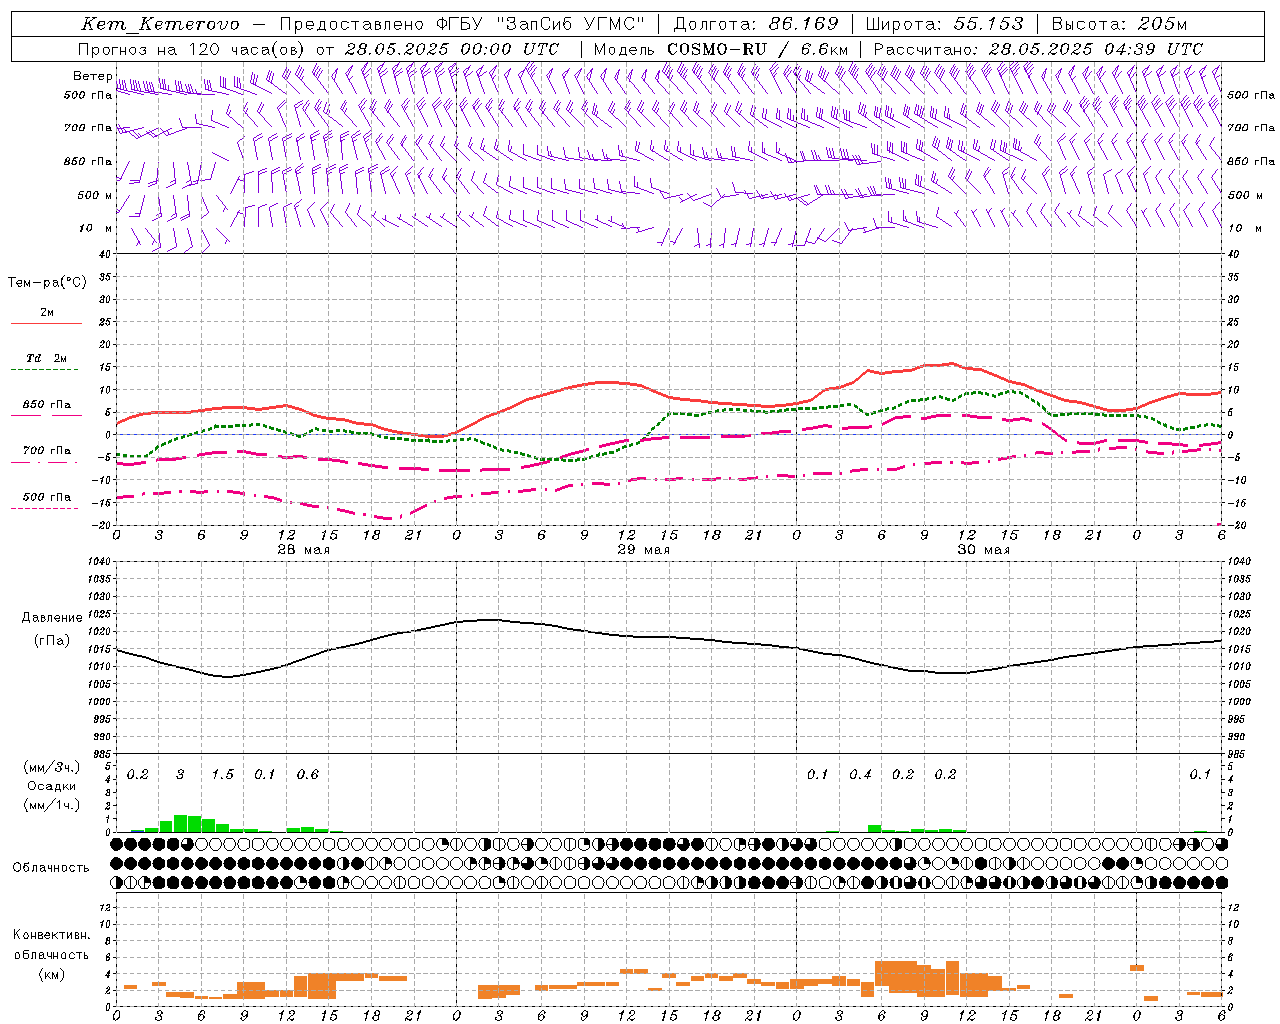Click the model name COSMO-RU / 6.6км
Viewport: 1280px width, 1024px height.
point(758,49)
